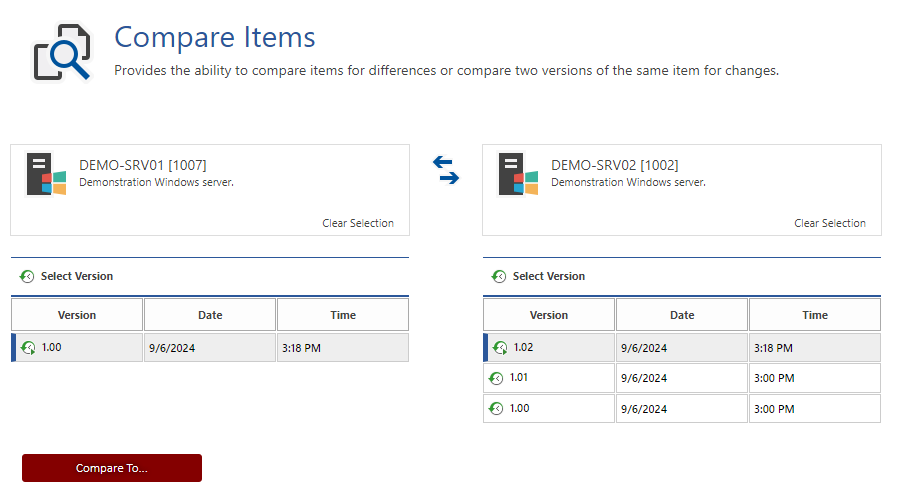Click the DEMO-SRV02 Windows server icon
This screenshot has width=897, height=502.
(x=518, y=174)
